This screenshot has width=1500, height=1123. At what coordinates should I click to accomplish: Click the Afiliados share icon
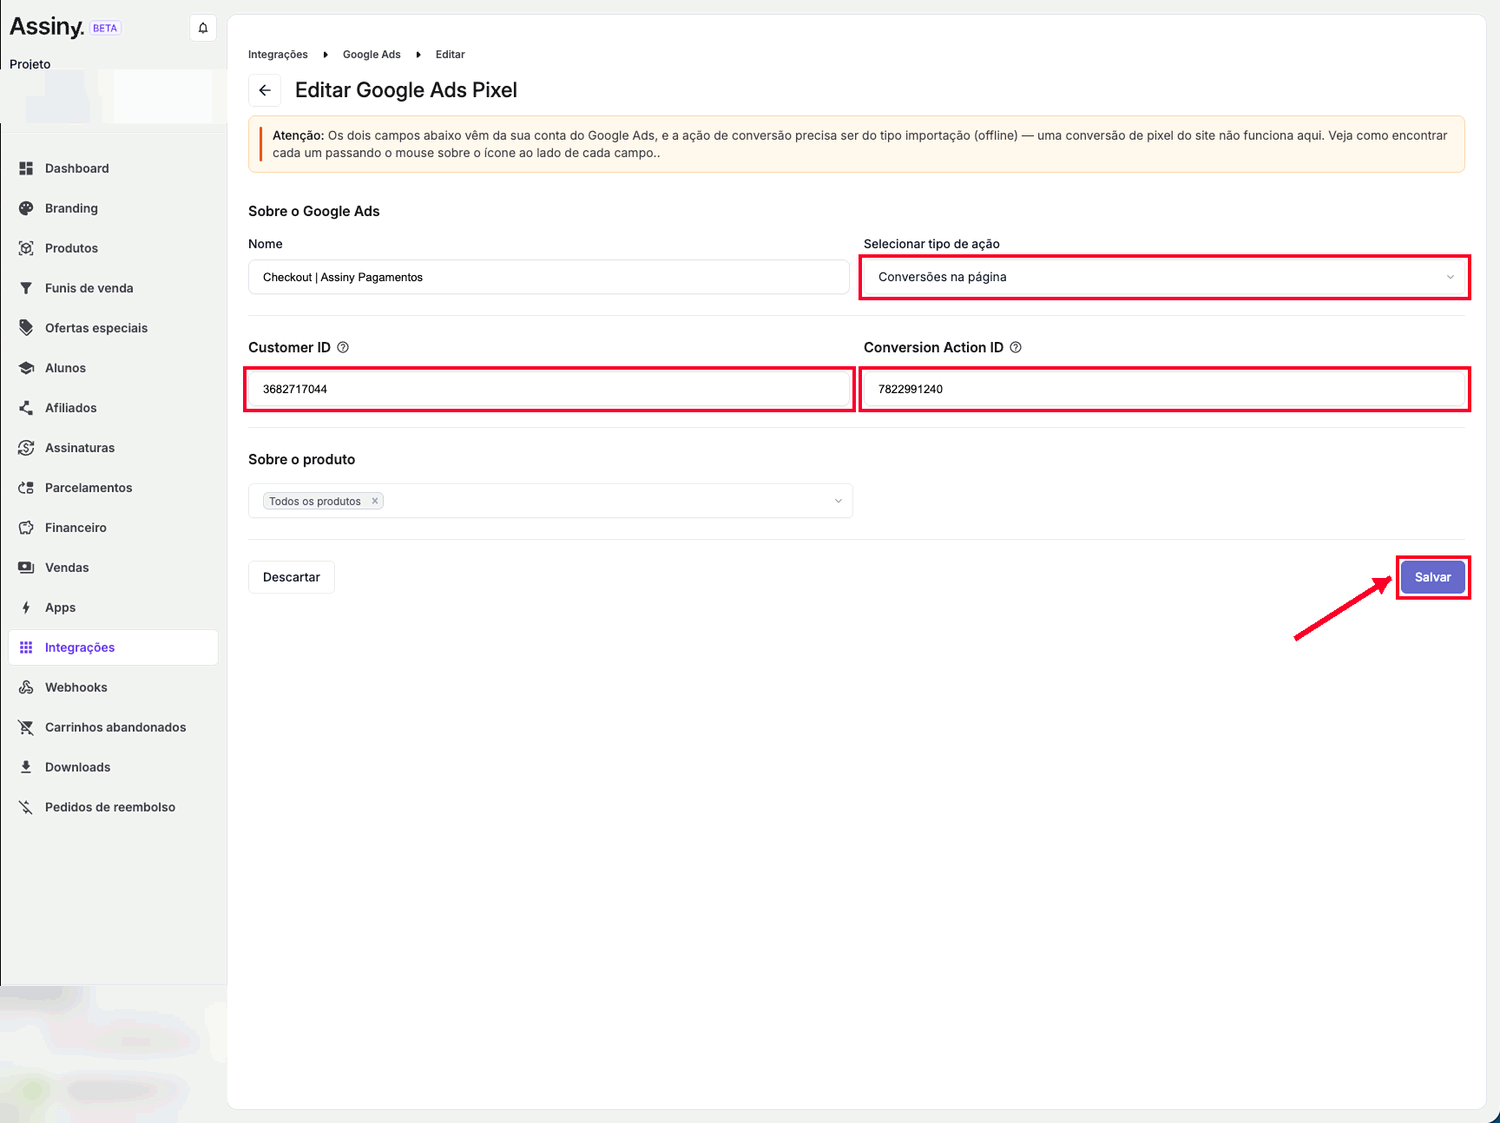(x=26, y=408)
